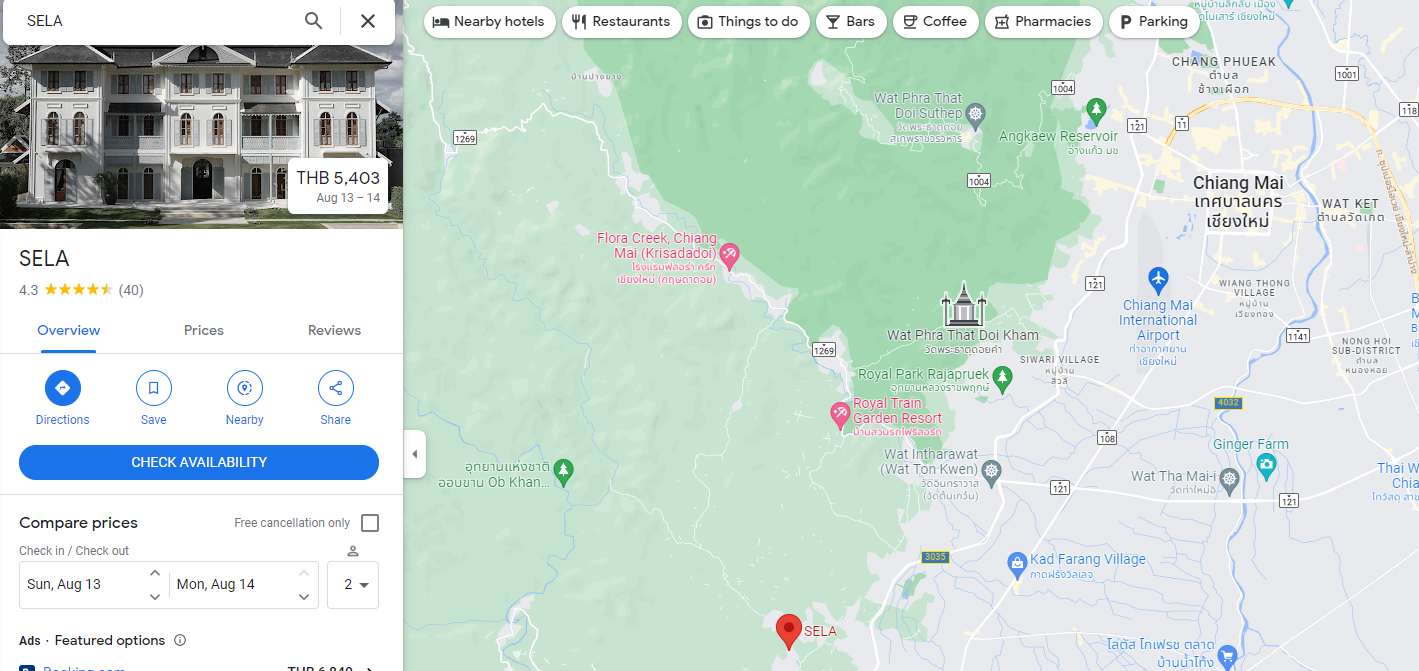Collapse the side panel arrow
This screenshot has height=671, width=1419.
point(414,455)
